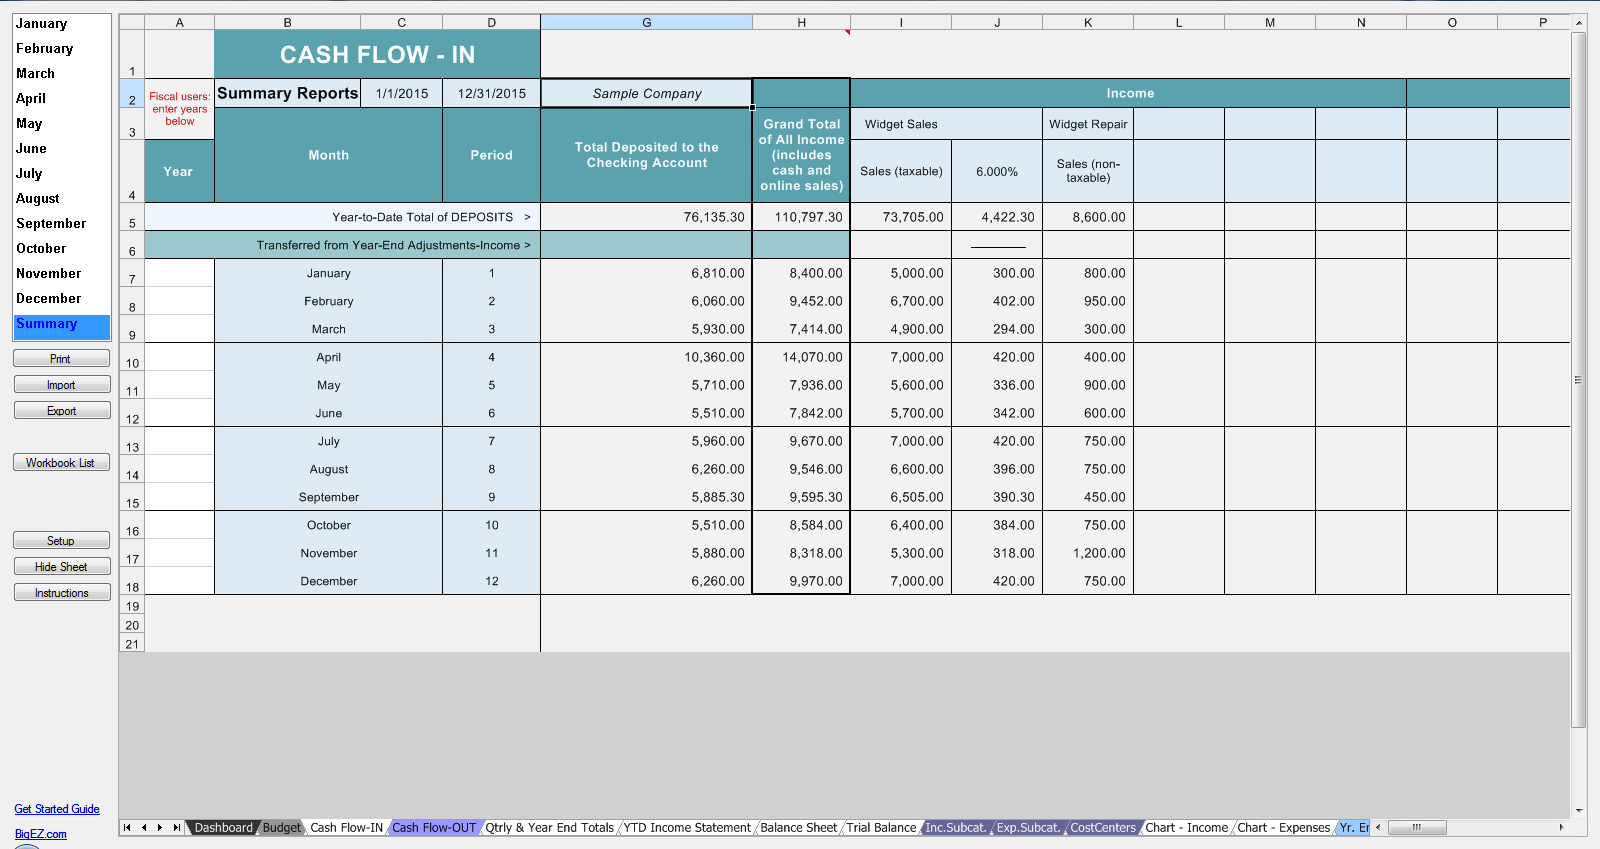Select November widget repair 1,200.00
The height and width of the screenshot is (849, 1600).
click(1088, 553)
